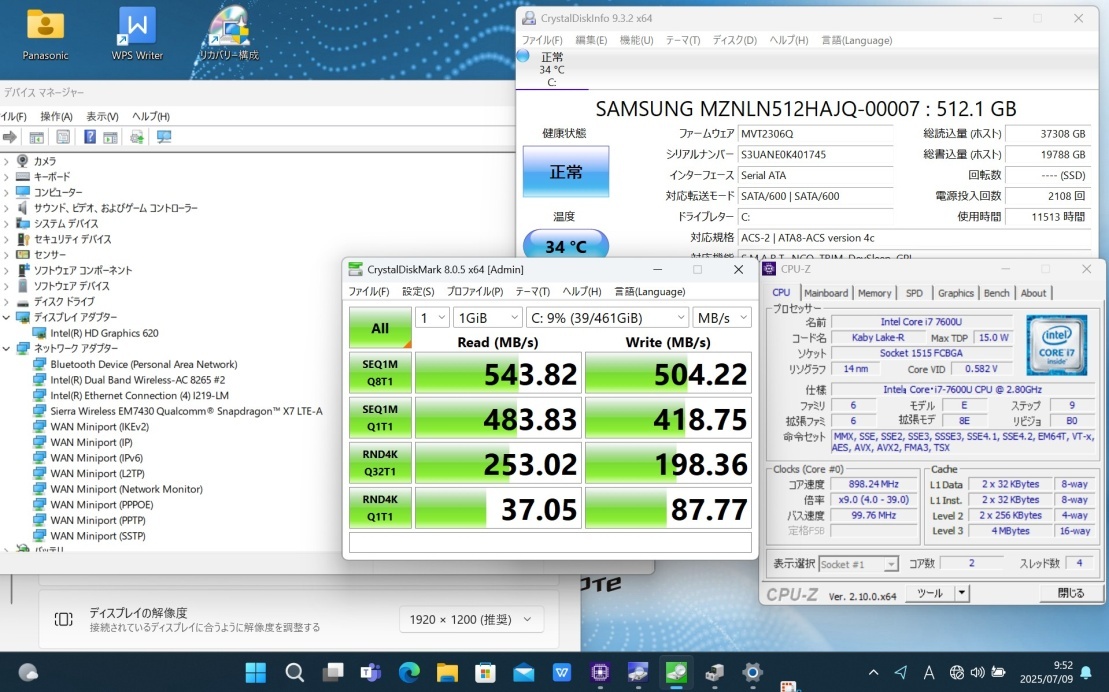This screenshot has width=1109, height=692.
Task: Open taskbar Search
Action: click(294, 672)
